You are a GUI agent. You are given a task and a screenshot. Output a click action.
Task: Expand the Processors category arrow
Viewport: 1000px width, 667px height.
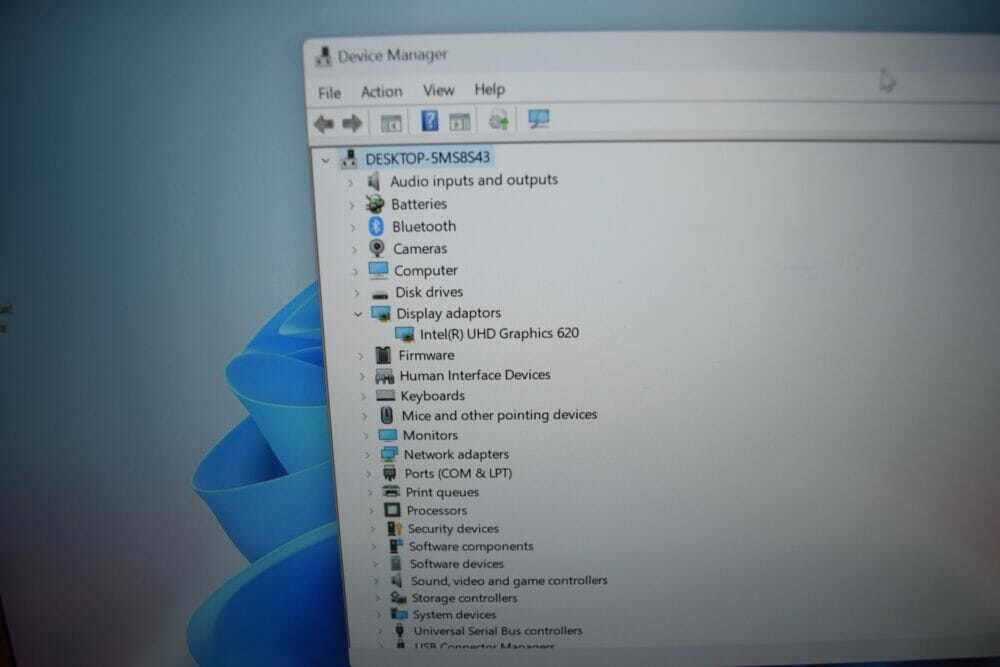(371, 511)
